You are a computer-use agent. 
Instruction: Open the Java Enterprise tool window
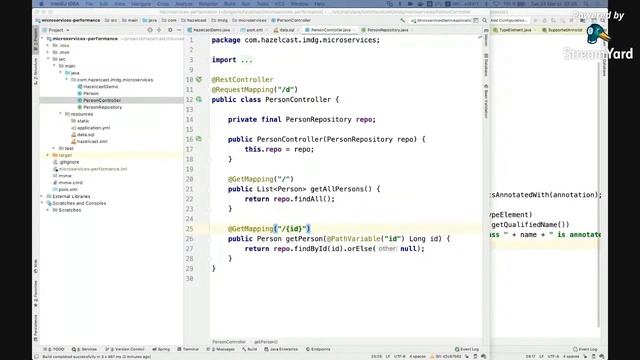pos(282,349)
